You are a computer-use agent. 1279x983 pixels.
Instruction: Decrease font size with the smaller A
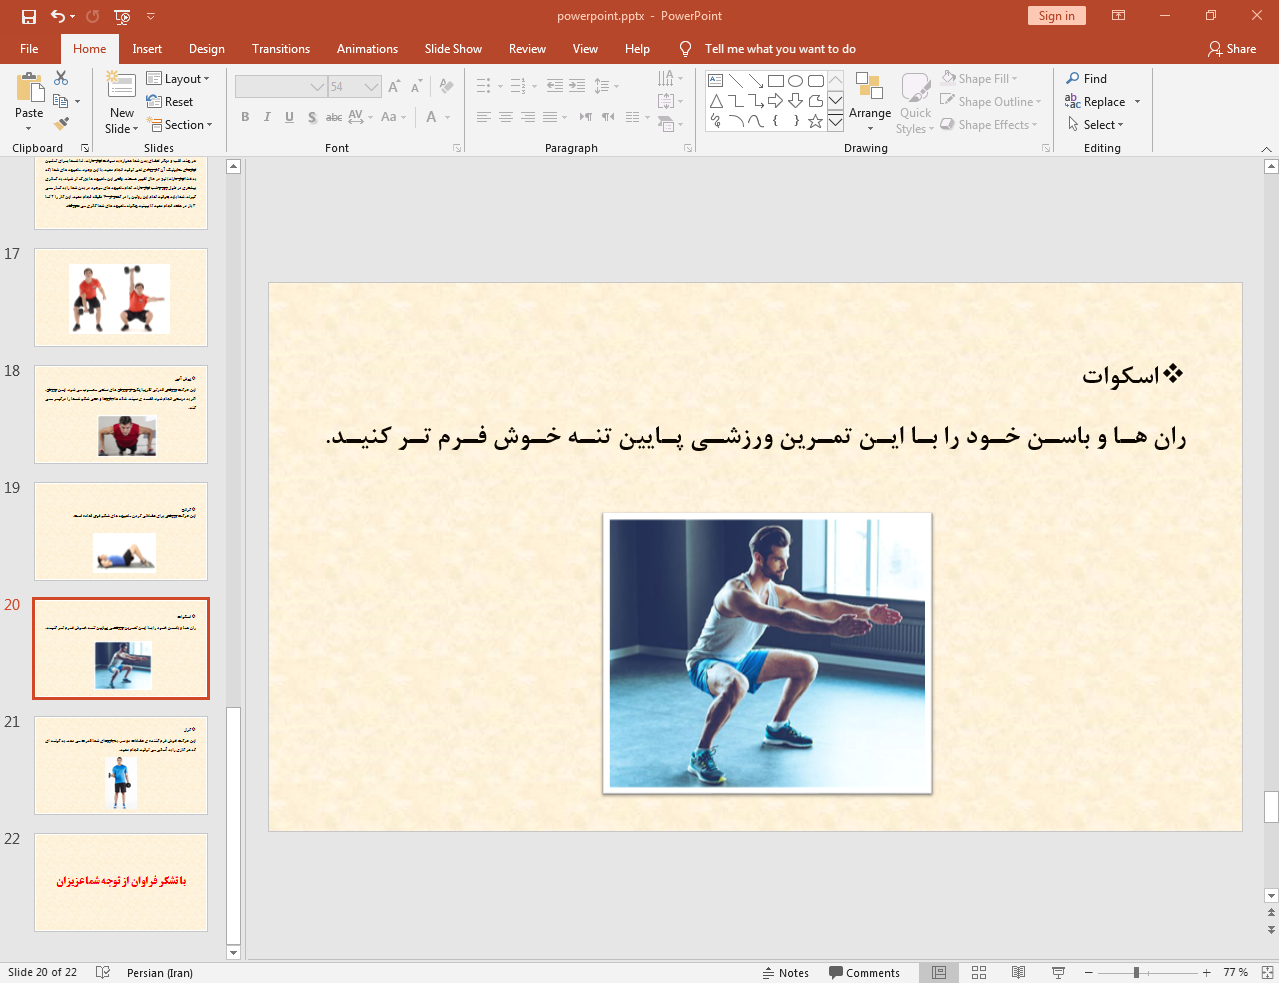[x=416, y=87]
